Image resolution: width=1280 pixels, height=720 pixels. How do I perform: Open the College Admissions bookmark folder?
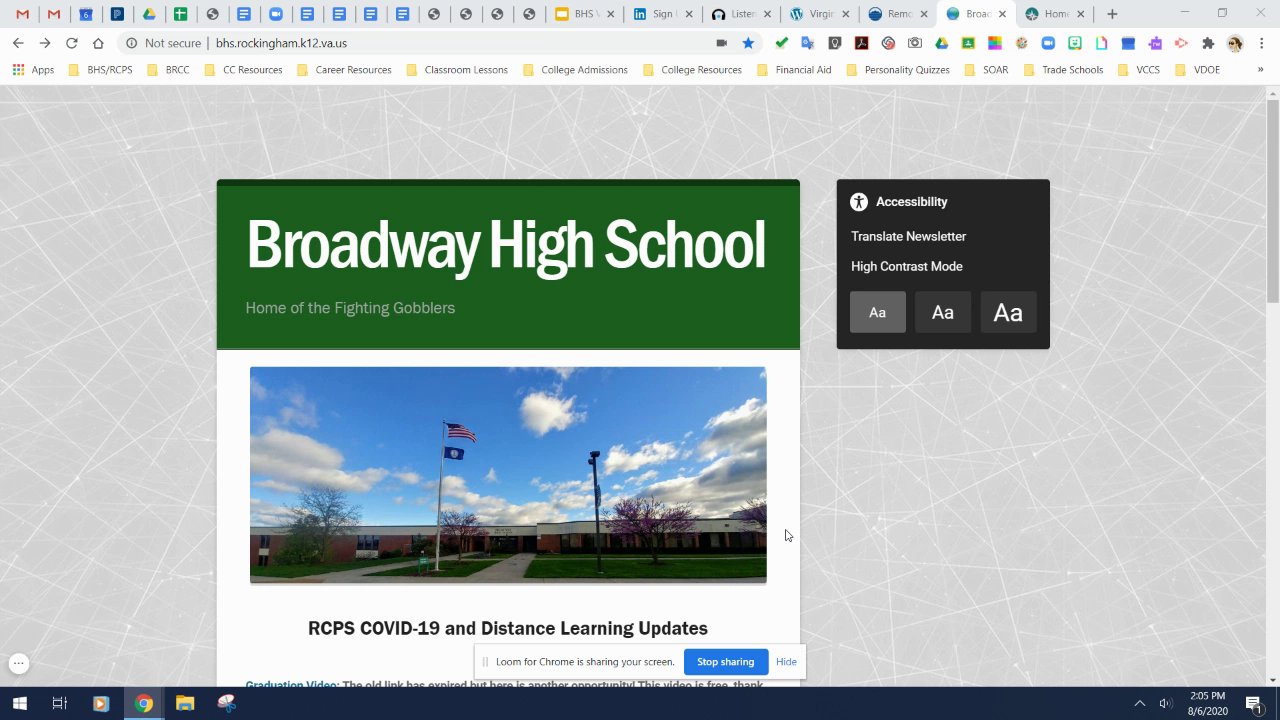[x=575, y=70]
